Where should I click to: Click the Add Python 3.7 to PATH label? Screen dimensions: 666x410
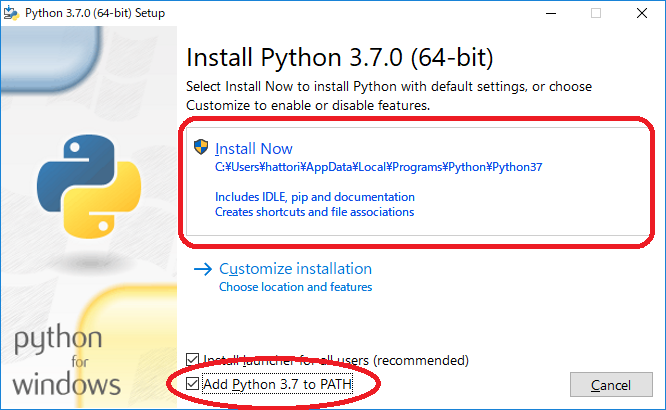pos(277,384)
